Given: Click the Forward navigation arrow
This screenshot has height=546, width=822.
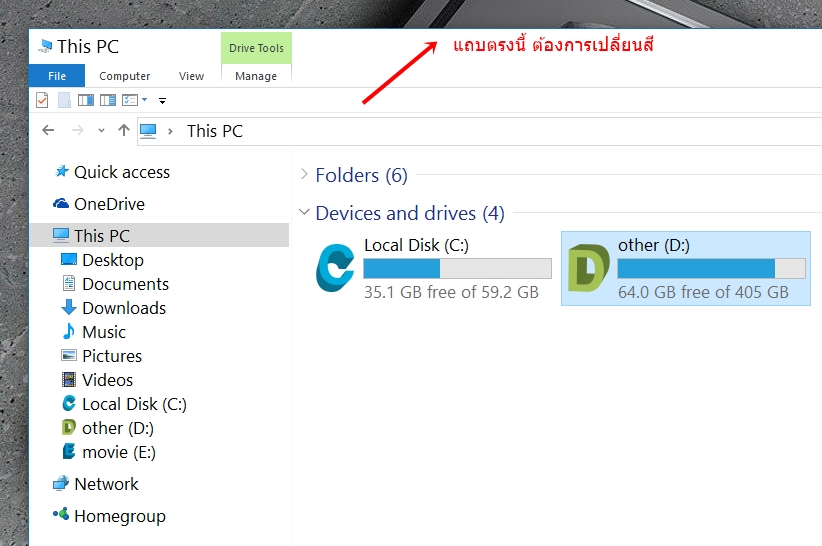Looking at the screenshot, I should (78, 130).
